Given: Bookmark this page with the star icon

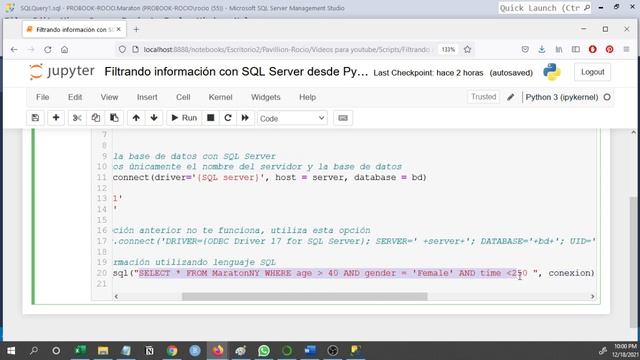Looking at the screenshot, I should coord(467,49).
